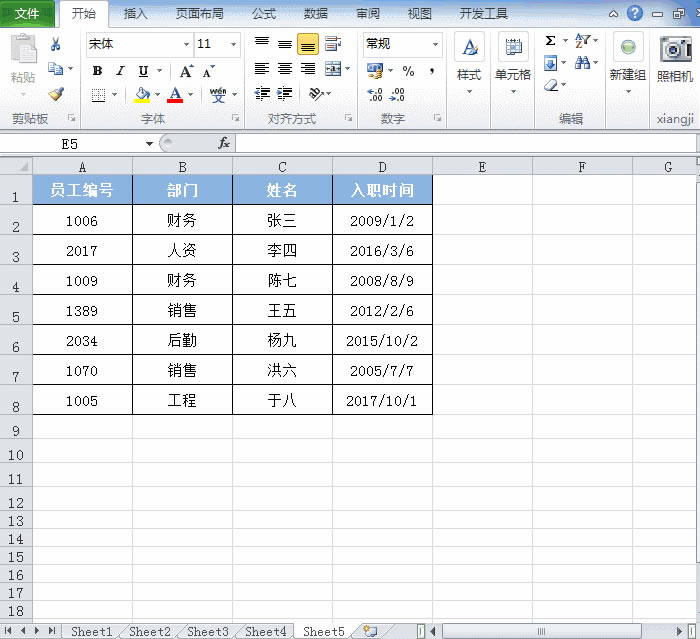Image resolution: width=700 pixels, height=639 pixels.
Task: Expand the number format dropdown (常规)
Action: (435, 45)
